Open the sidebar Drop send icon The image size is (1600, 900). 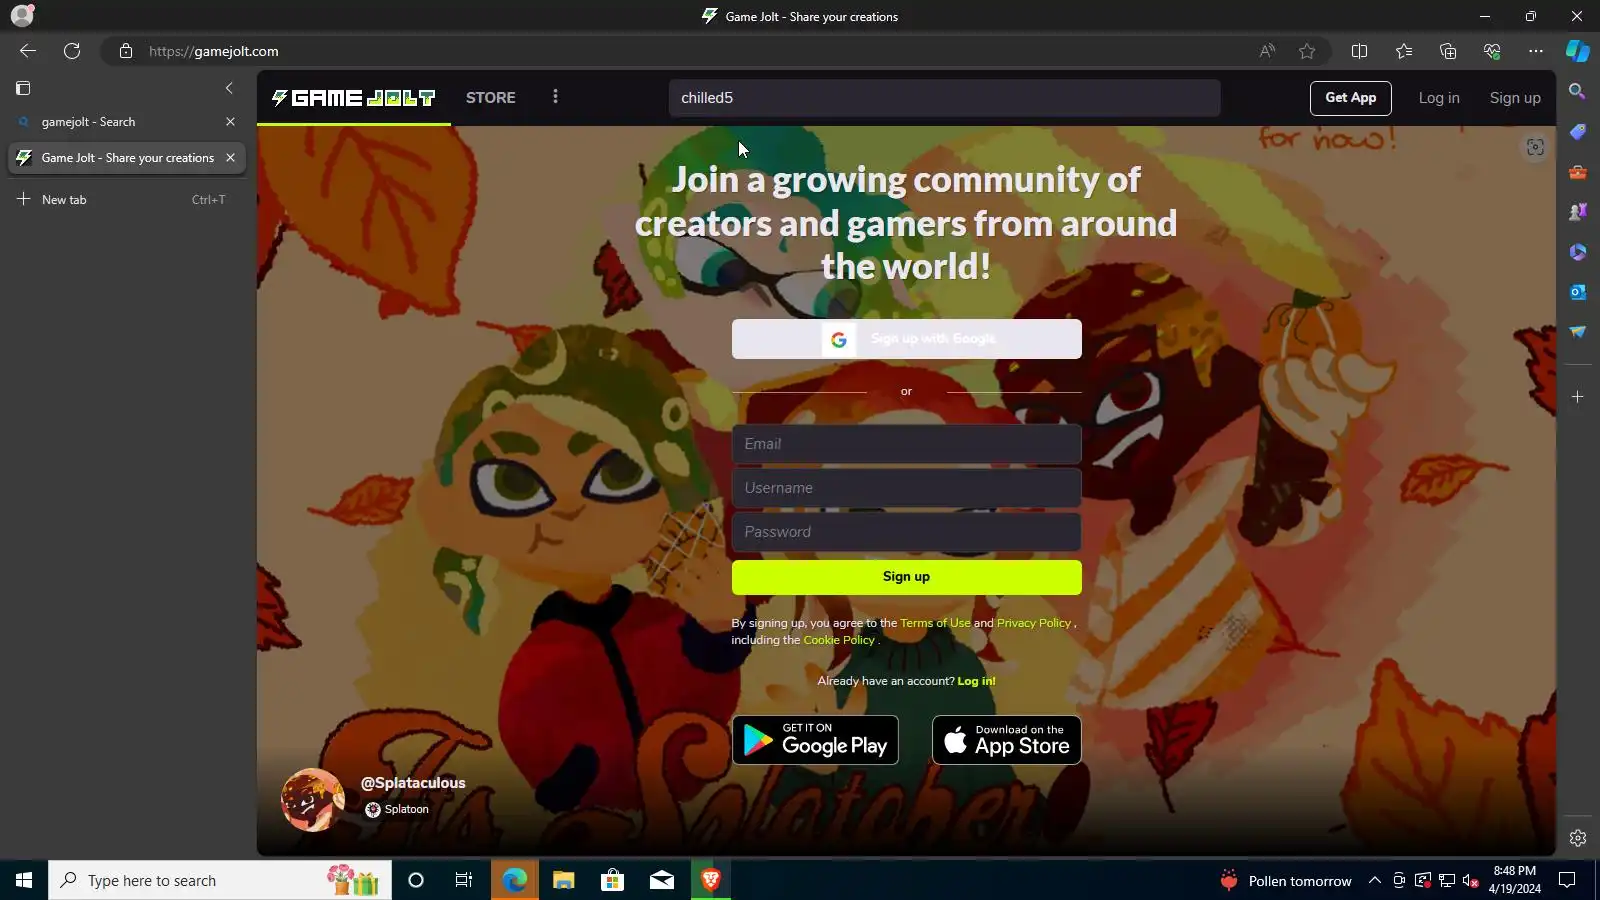[1577, 332]
